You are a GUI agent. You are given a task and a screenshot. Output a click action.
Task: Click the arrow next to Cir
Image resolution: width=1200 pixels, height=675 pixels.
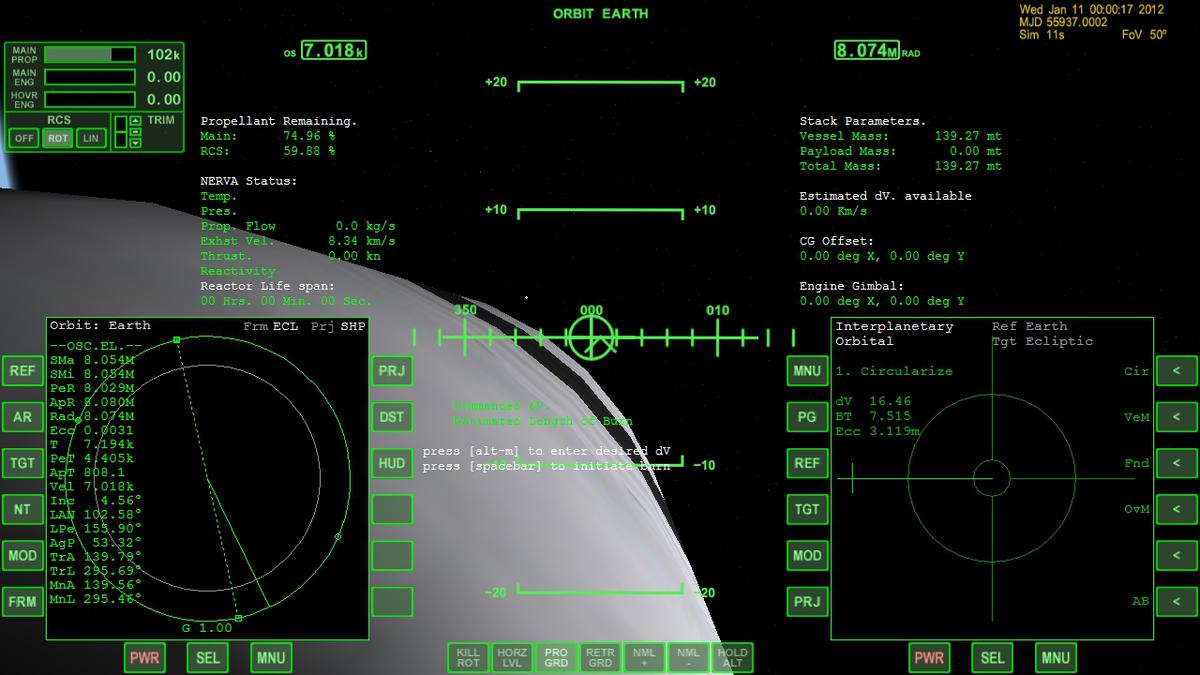coord(1177,370)
